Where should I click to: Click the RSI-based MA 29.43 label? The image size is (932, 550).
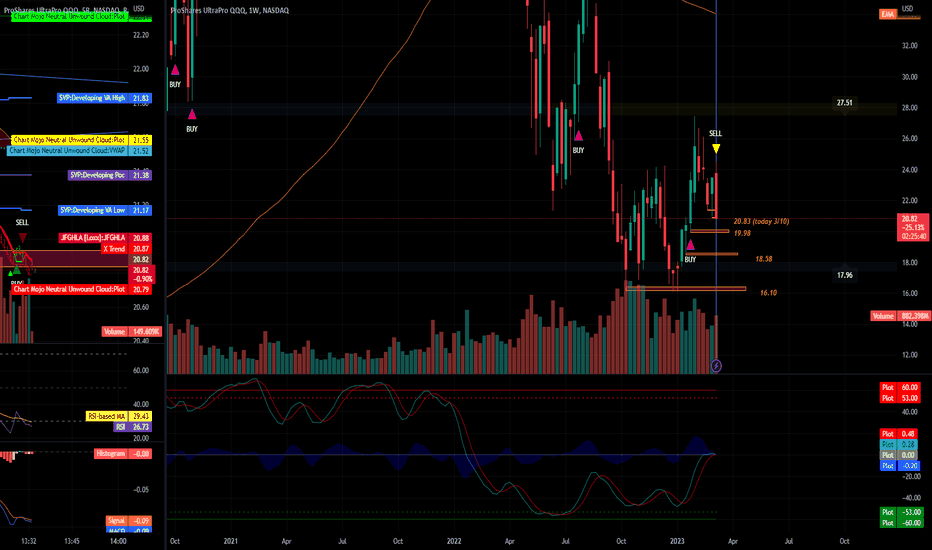119,416
